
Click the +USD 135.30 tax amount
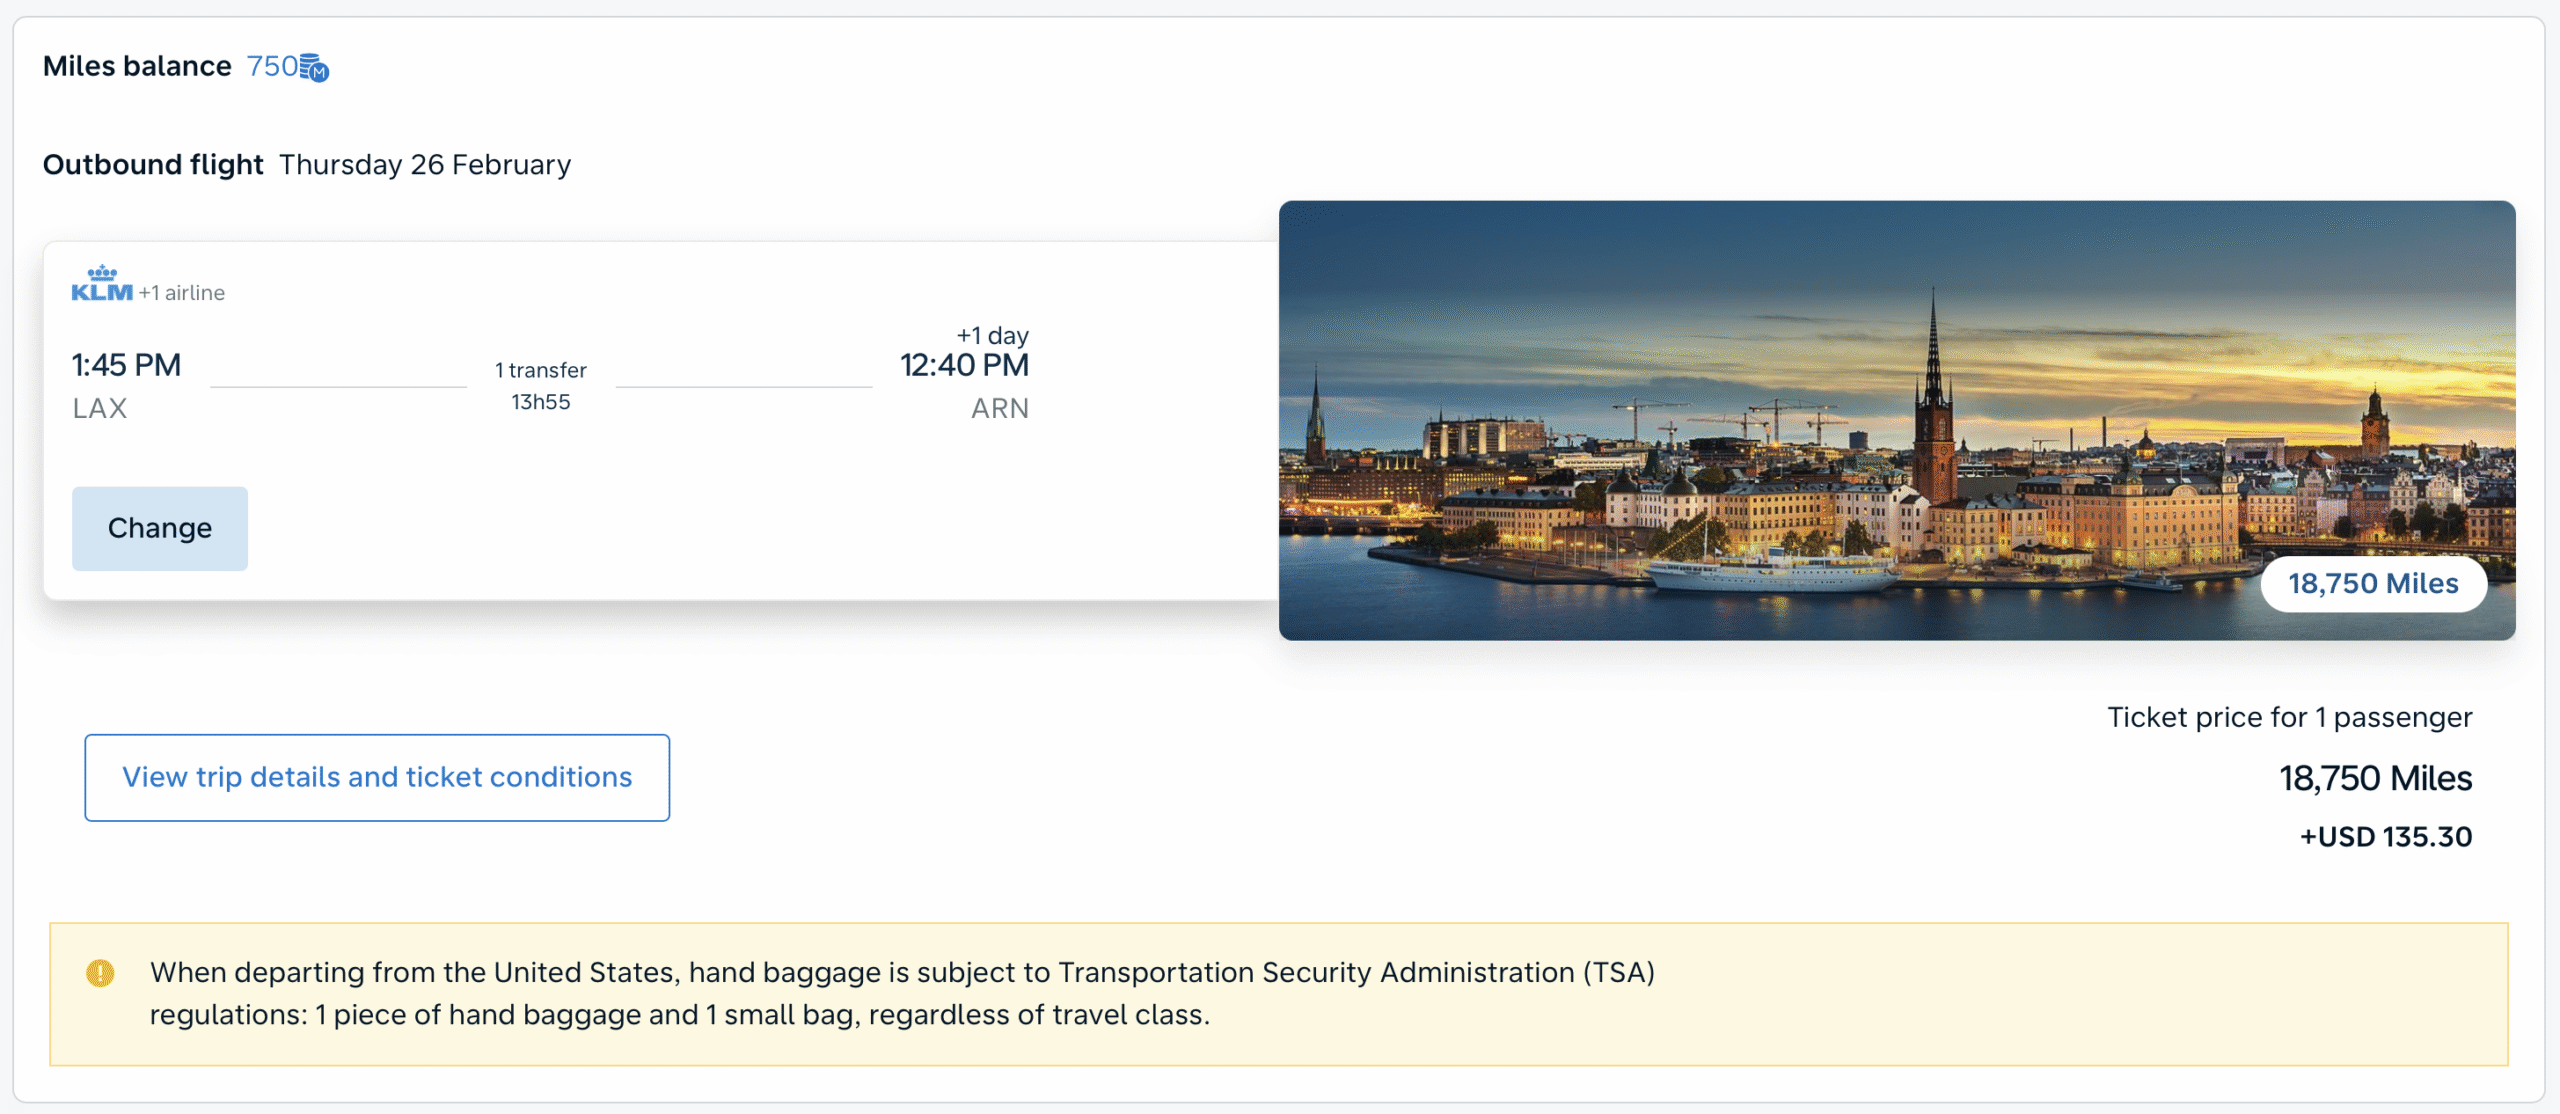[x=2386, y=837]
